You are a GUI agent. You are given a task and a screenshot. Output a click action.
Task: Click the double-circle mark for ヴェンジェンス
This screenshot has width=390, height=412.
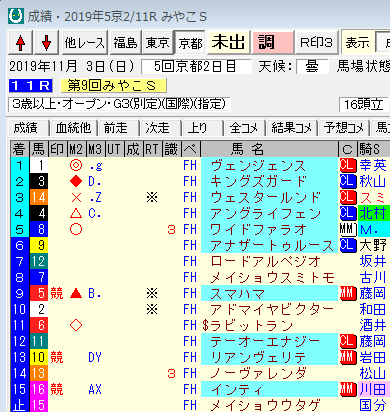pyautogui.click(x=76, y=165)
